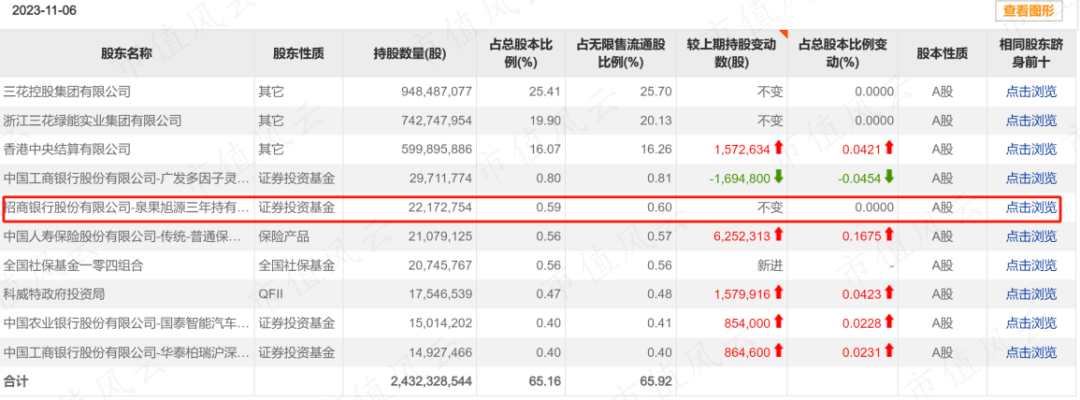The height and width of the screenshot is (400, 1080).
Task: Select the 中国农业银行-国泰智能汽车 shareholder name
Action: click(127, 324)
